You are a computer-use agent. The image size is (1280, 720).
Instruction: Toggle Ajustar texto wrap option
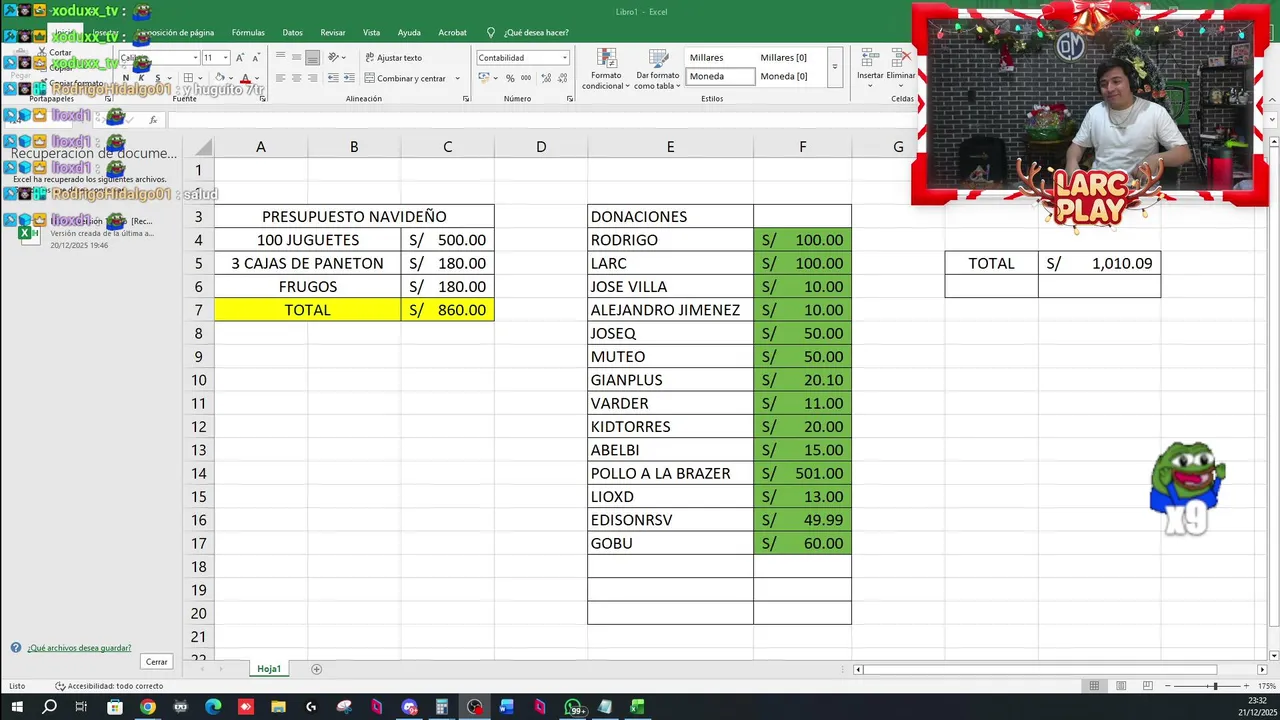pos(393,58)
